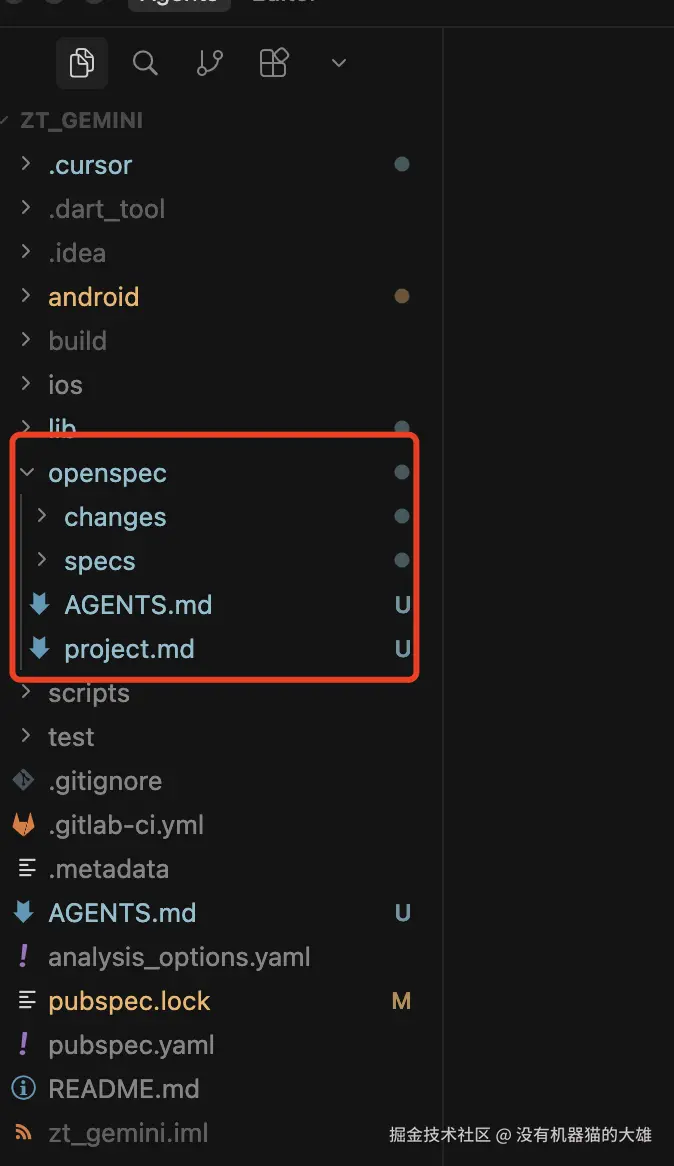The height and width of the screenshot is (1166, 674).
Task: Open AGENTS.md inside the openspec folder
Action: coord(138,604)
